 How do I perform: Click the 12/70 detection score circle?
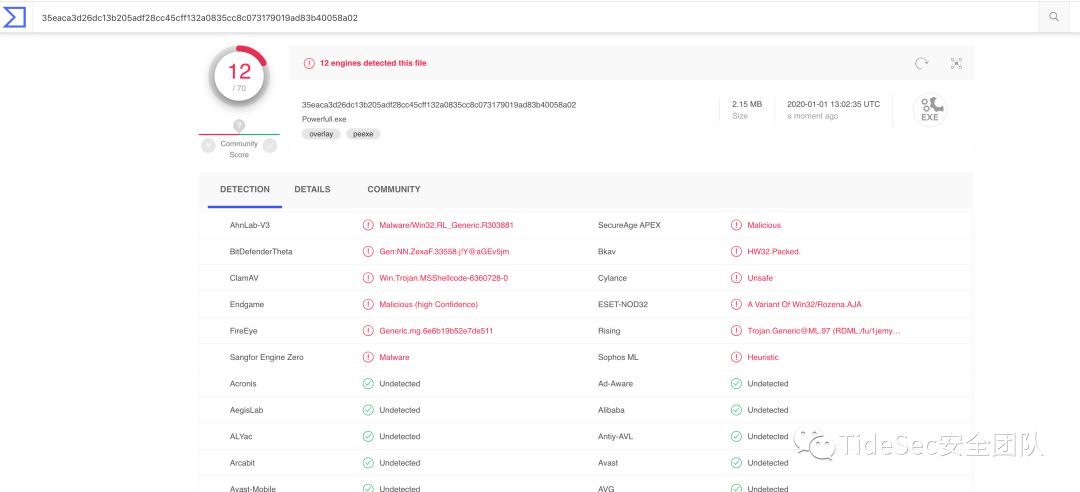point(239,76)
